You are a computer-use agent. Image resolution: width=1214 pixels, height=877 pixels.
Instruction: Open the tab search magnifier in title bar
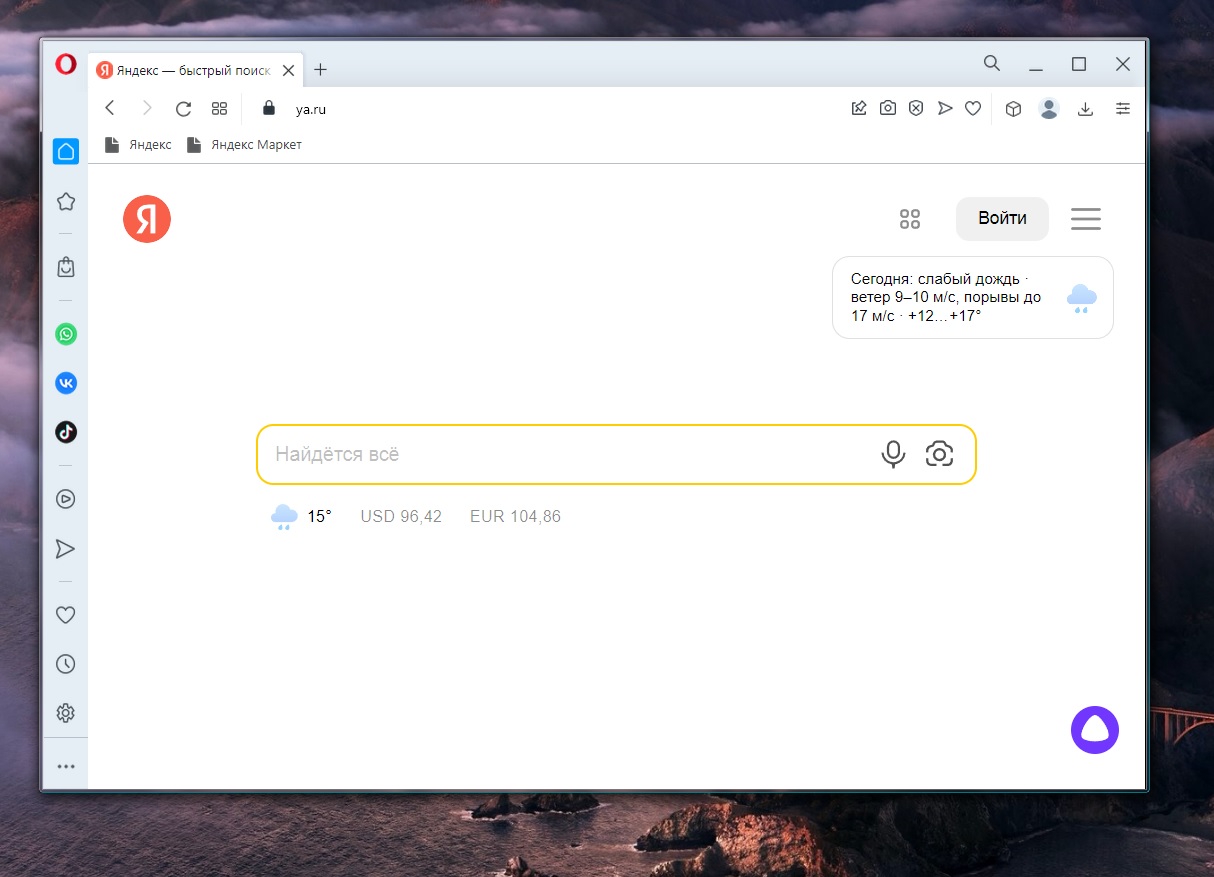pos(992,63)
